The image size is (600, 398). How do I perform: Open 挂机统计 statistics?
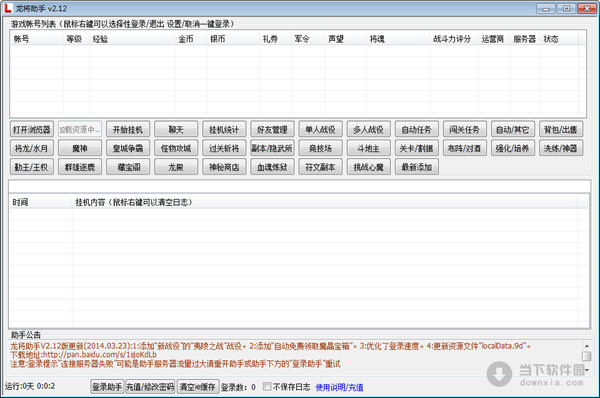pos(224,129)
